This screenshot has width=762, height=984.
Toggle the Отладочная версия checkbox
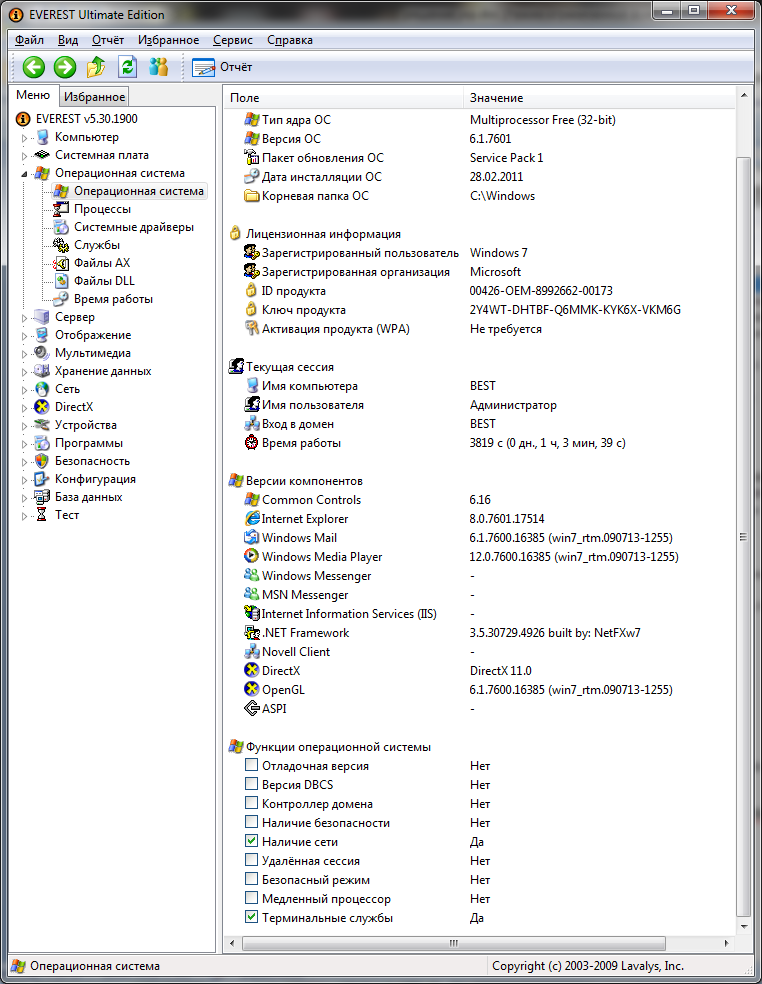click(x=252, y=765)
